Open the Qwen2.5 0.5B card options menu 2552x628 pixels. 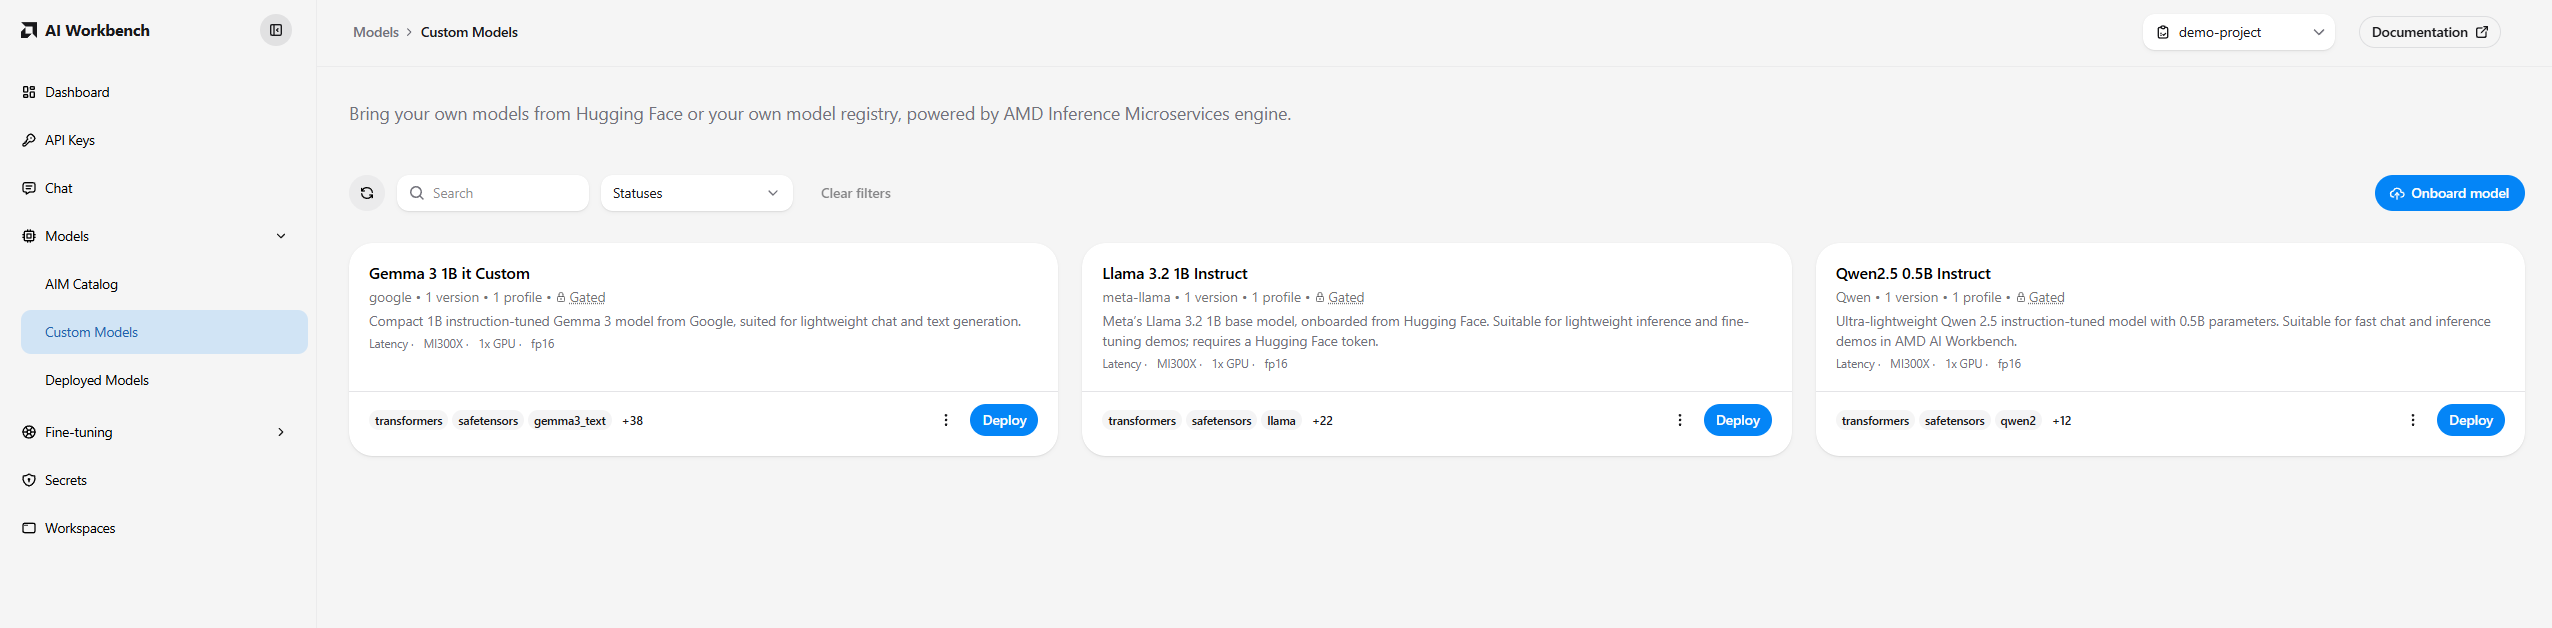(x=2413, y=420)
